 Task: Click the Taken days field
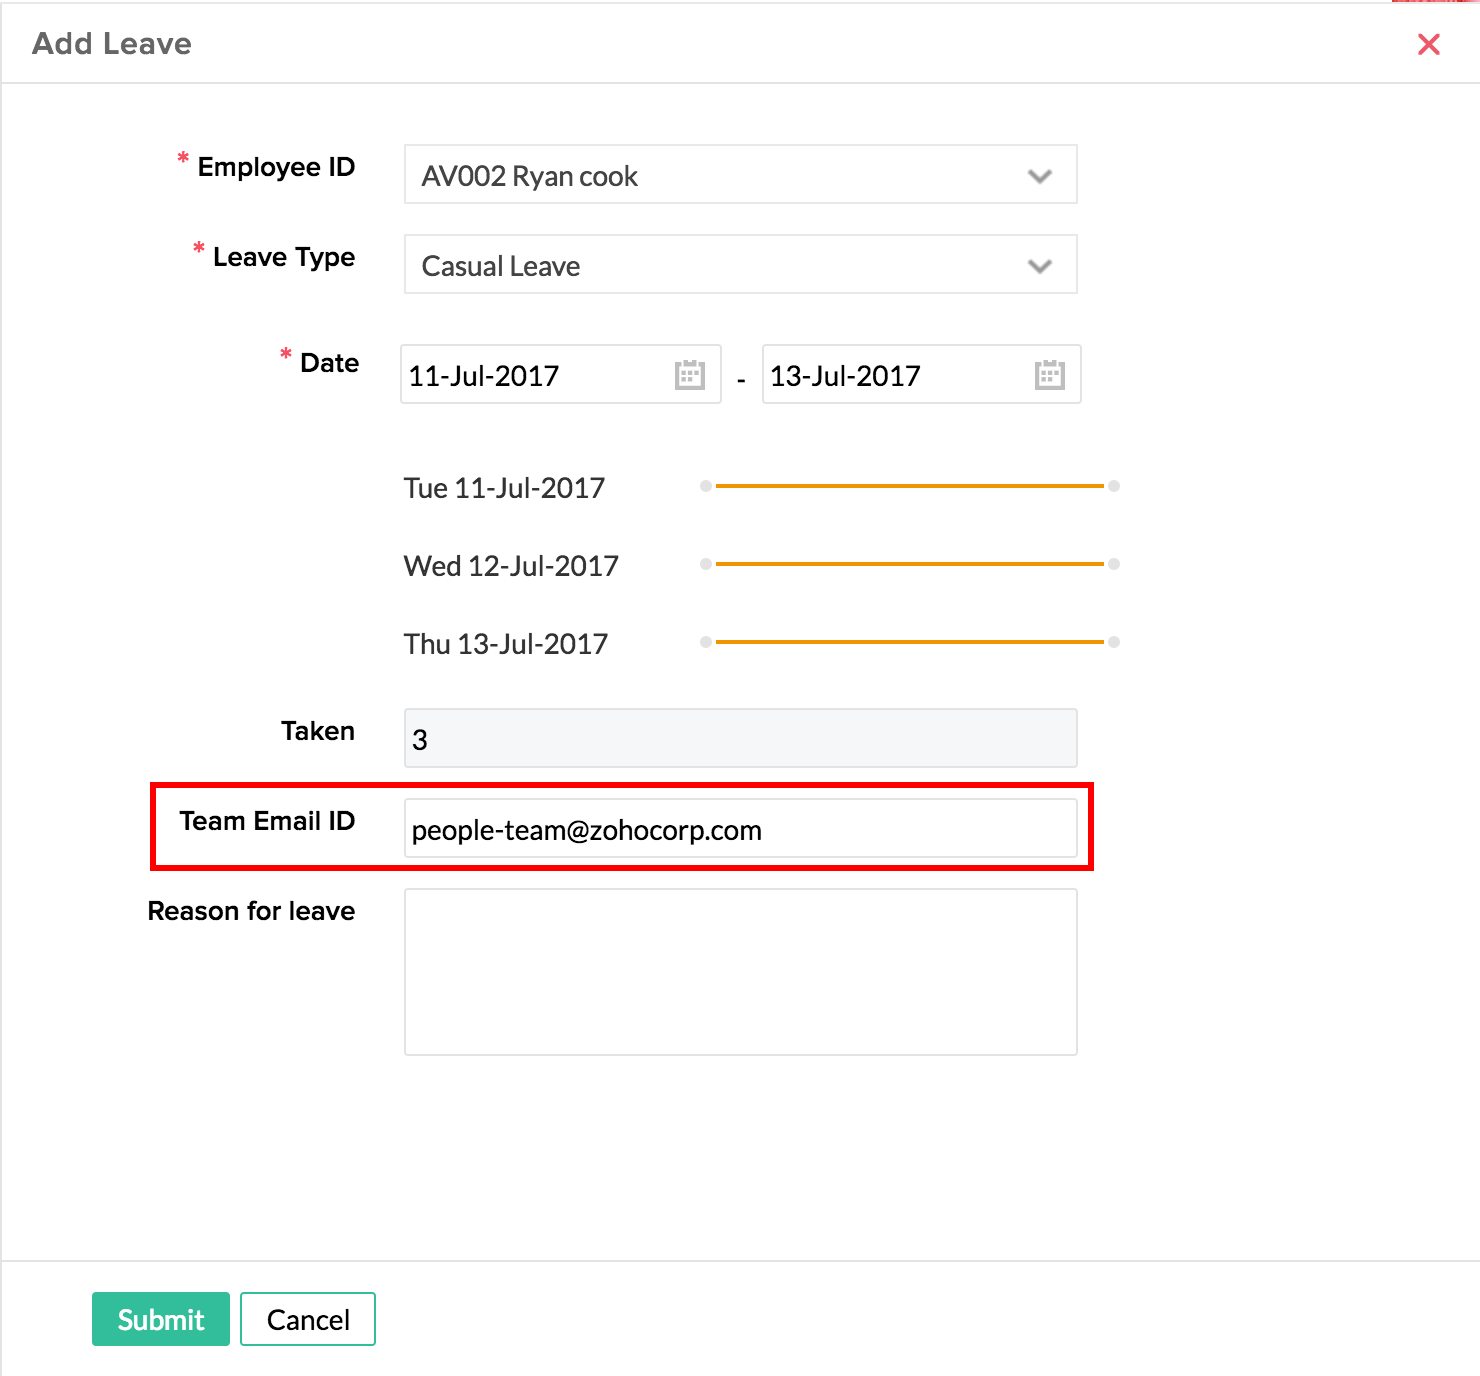coord(741,739)
